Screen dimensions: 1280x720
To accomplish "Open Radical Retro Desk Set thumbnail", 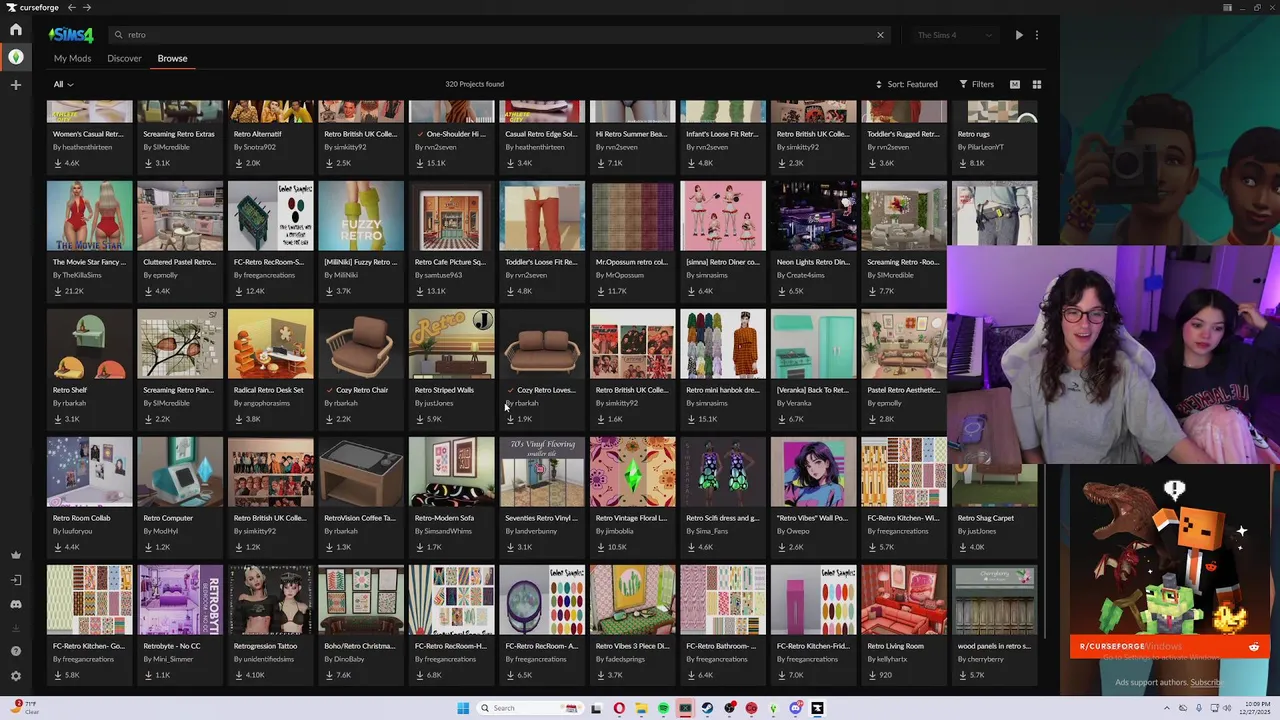I will 270,343.
